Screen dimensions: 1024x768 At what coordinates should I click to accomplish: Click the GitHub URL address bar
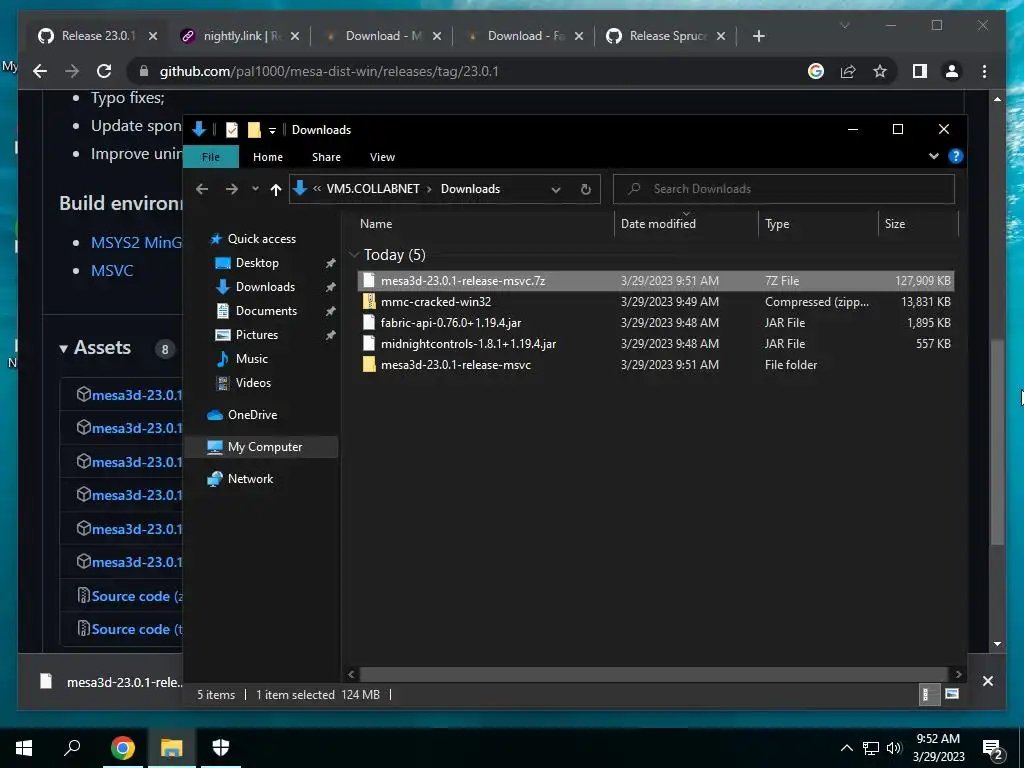tap(328, 71)
